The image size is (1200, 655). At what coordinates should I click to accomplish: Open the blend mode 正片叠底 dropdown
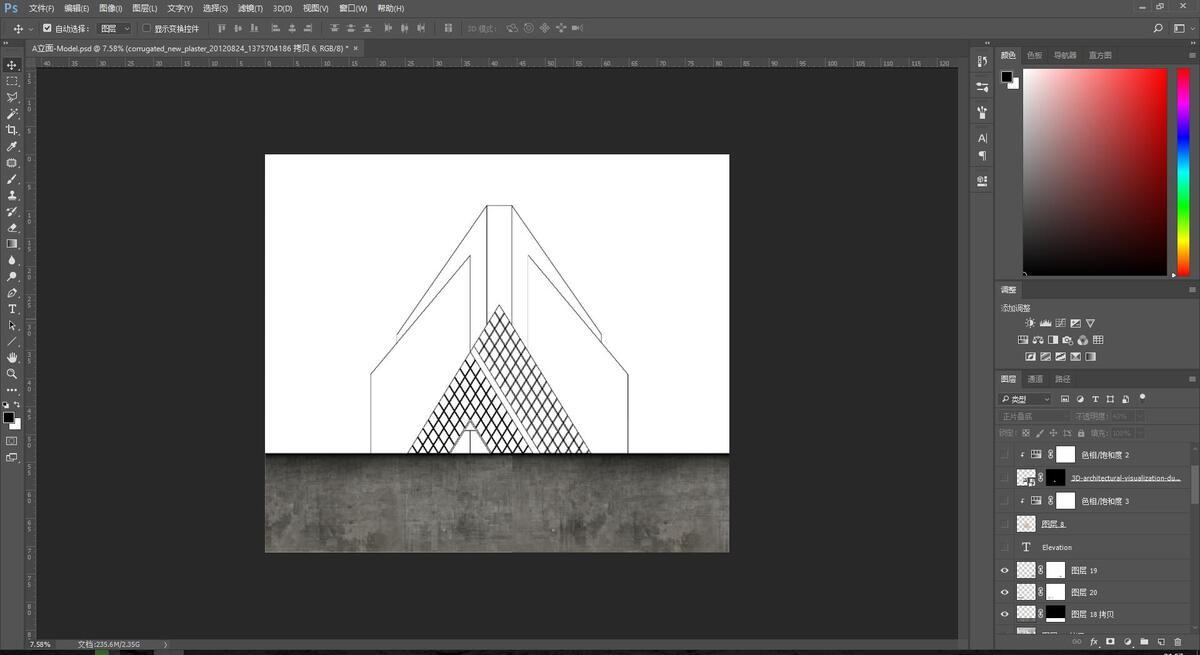[x=1035, y=416]
